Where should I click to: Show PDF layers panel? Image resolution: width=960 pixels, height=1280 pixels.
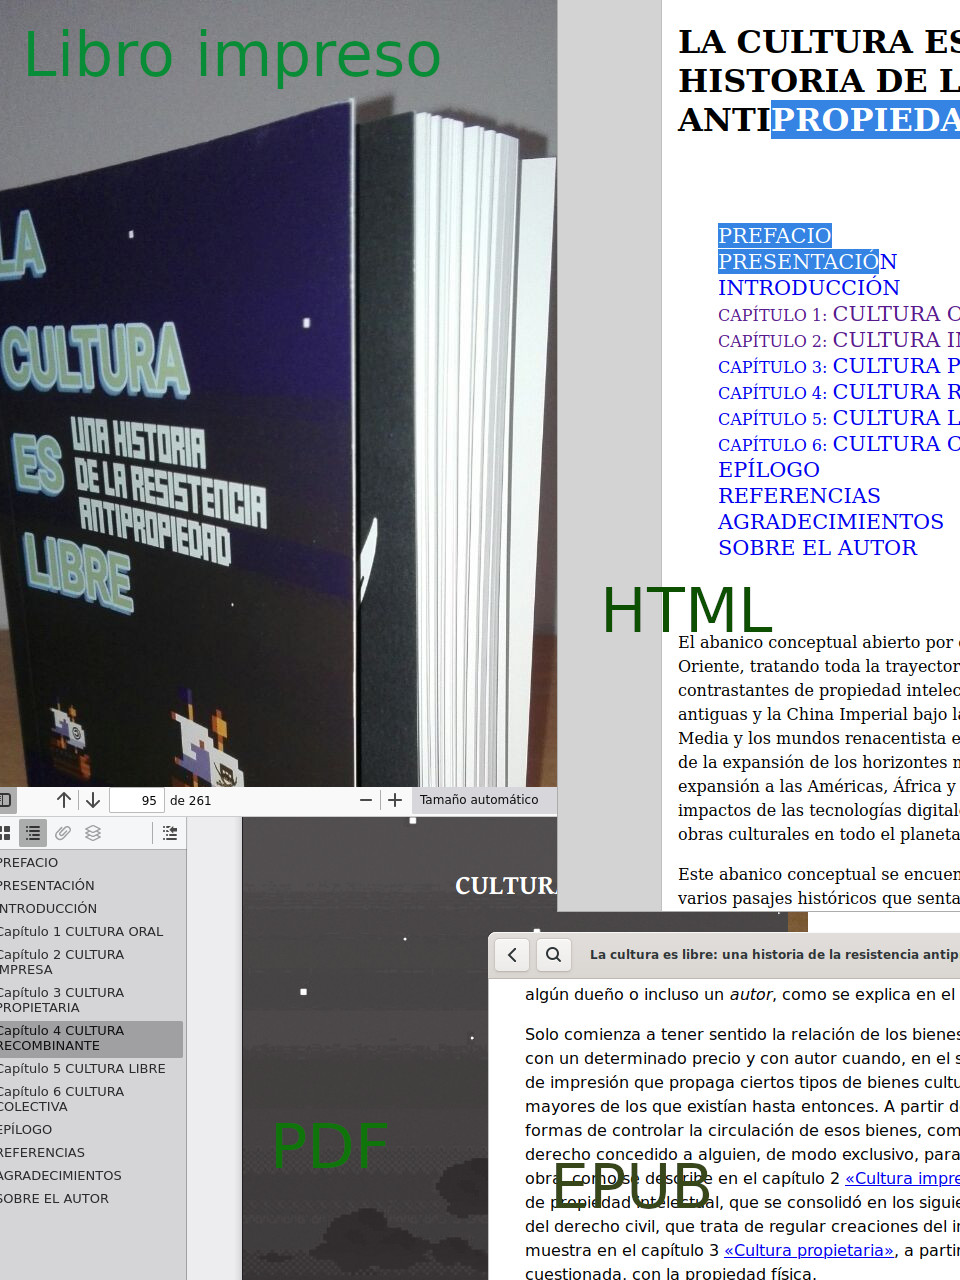pos(93,833)
